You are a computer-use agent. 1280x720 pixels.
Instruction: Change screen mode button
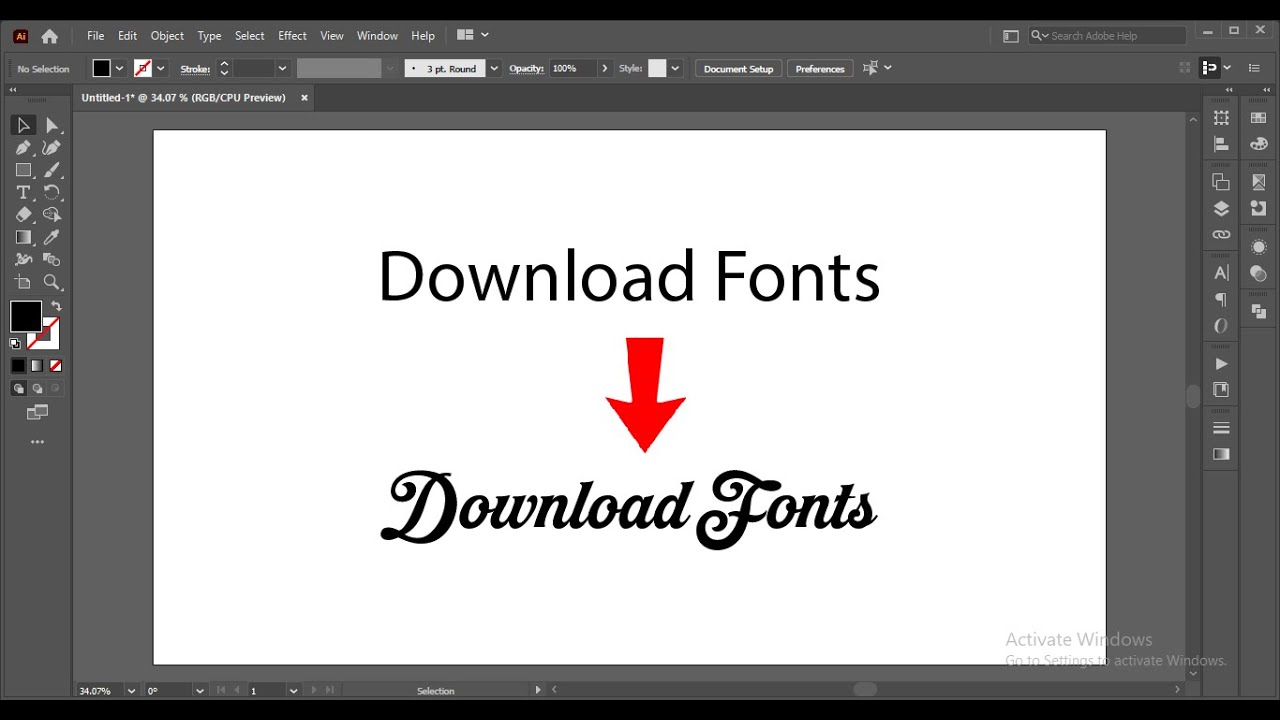tap(37, 412)
